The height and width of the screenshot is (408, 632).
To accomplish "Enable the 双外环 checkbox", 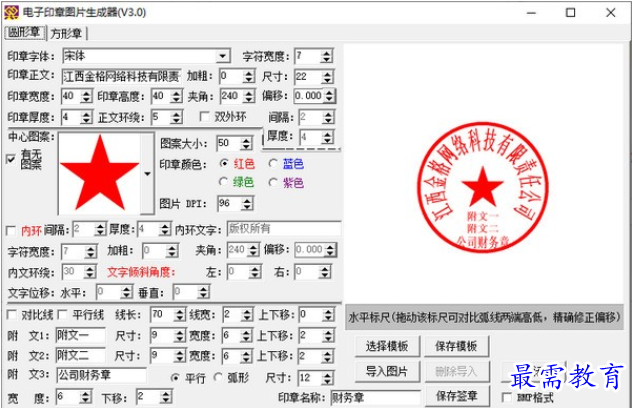I will tap(205, 117).
